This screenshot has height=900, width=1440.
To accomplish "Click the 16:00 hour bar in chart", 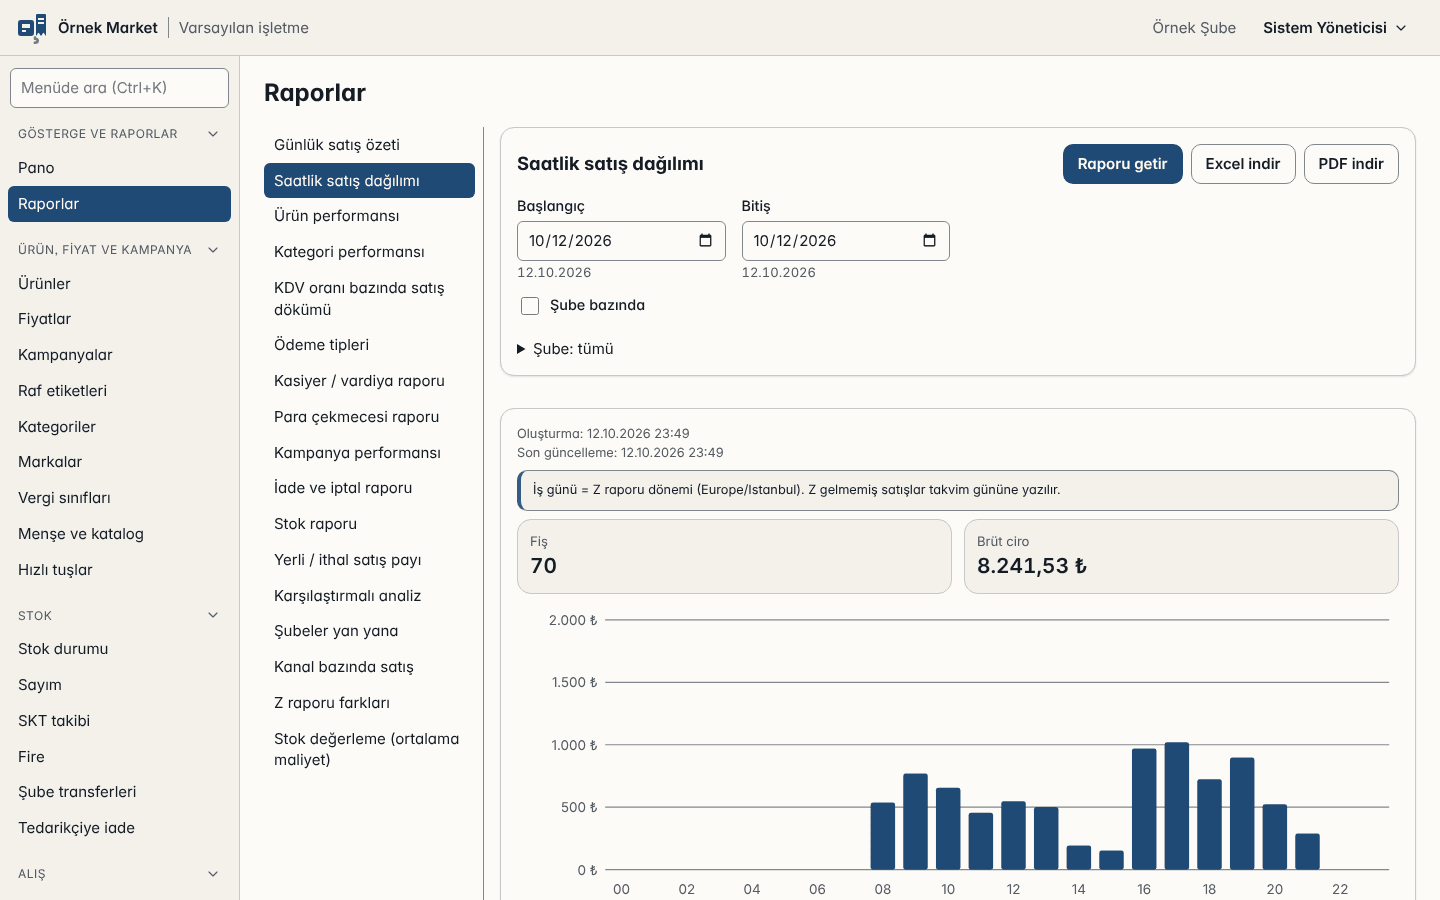I will tap(1144, 809).
